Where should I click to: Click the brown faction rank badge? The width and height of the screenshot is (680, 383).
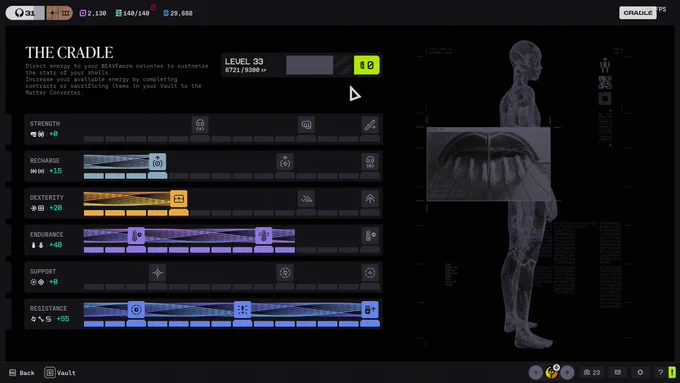tap(59, 13)
